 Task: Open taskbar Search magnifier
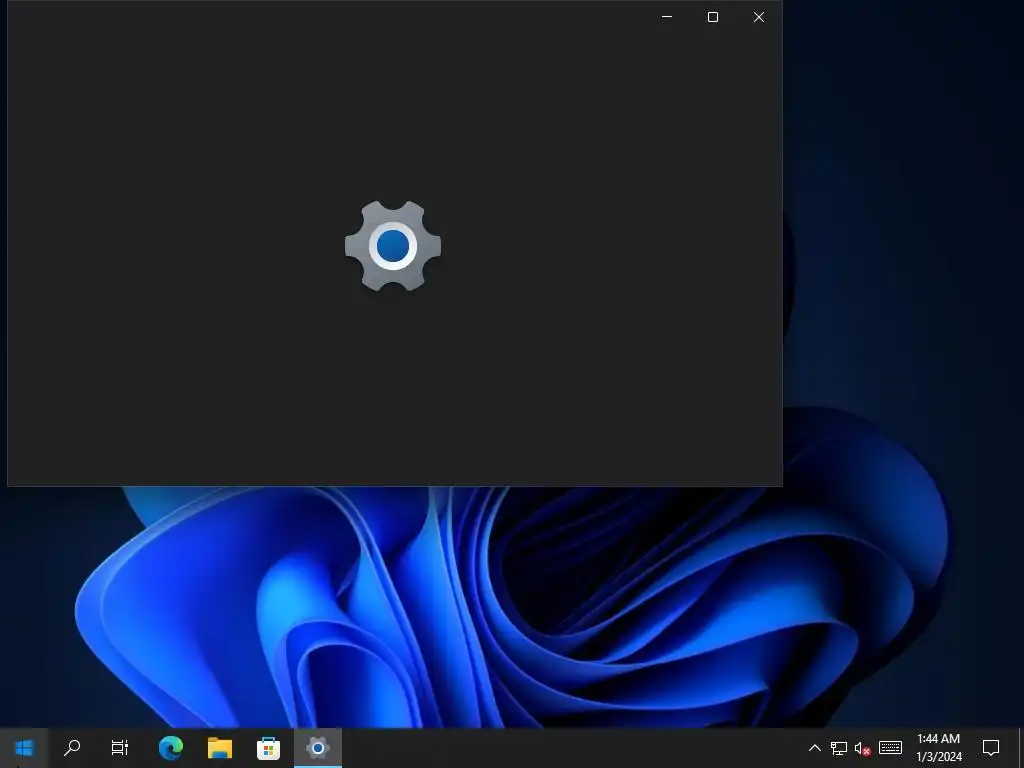pyautogui.click(x=72, y=748)
